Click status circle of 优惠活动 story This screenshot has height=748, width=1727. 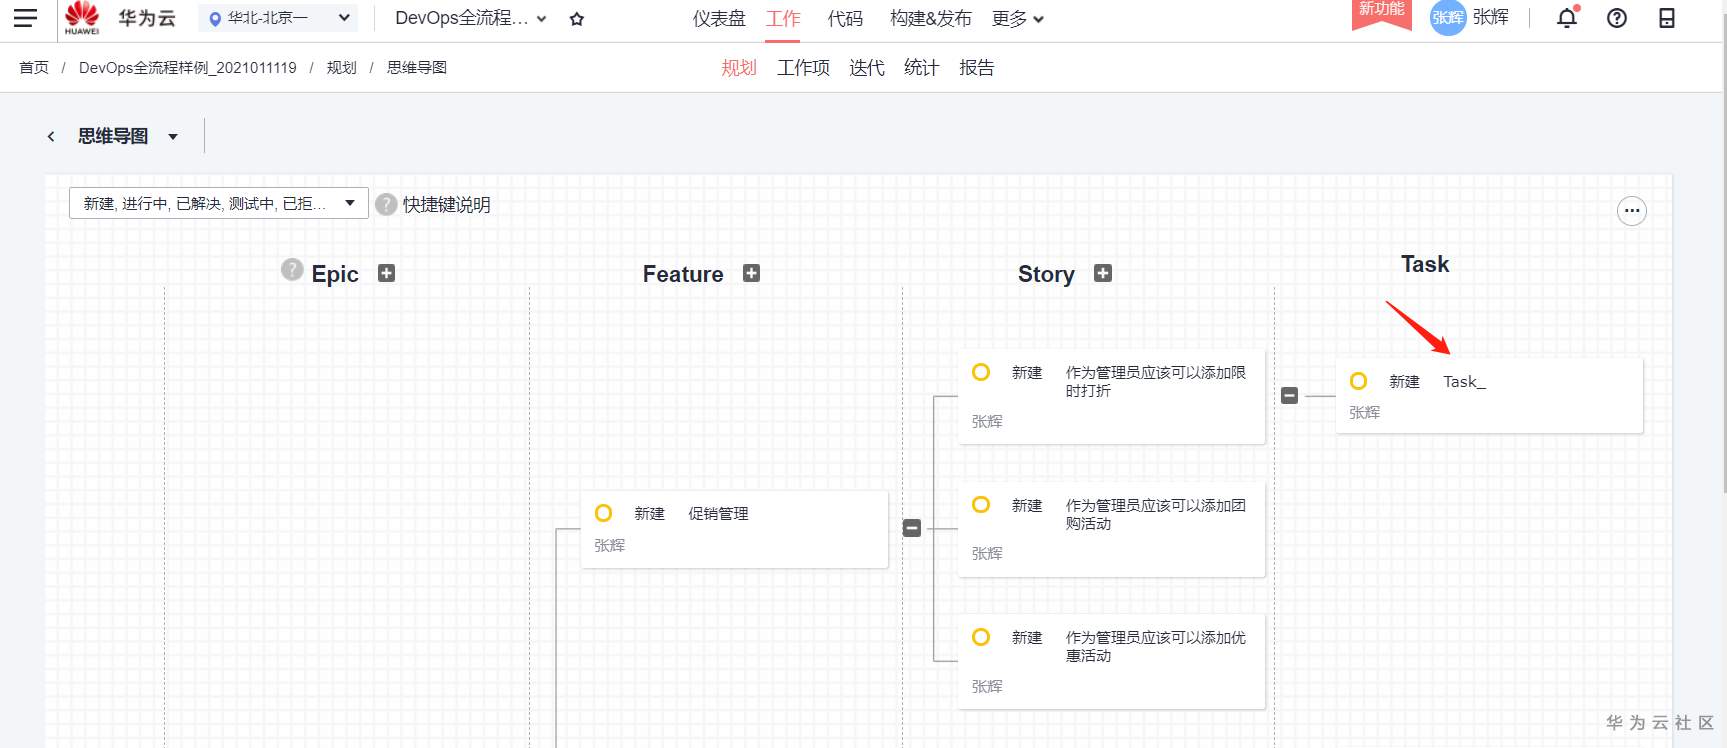(981, 637)
